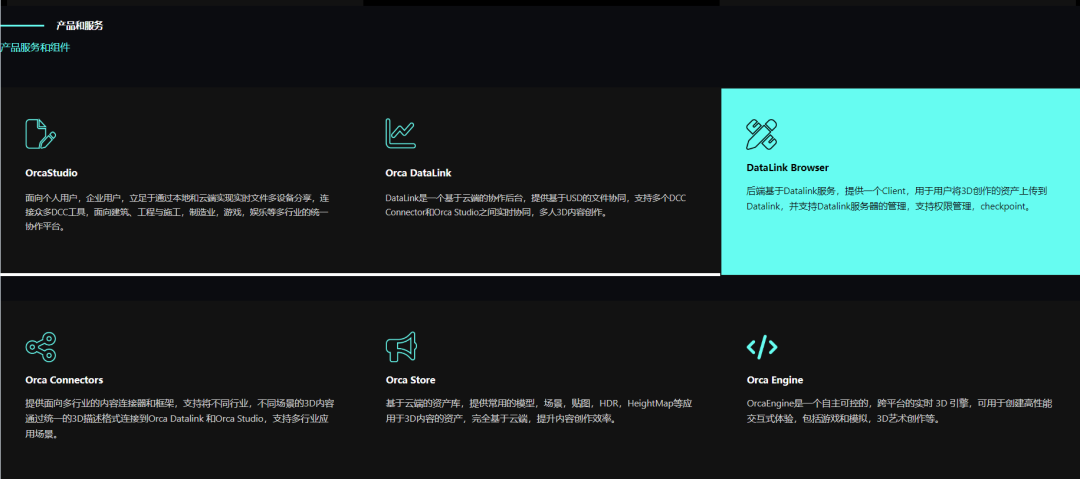Click the Orca DataLink line chart icon
1080x479 pixels.
(x=400, y=134)
